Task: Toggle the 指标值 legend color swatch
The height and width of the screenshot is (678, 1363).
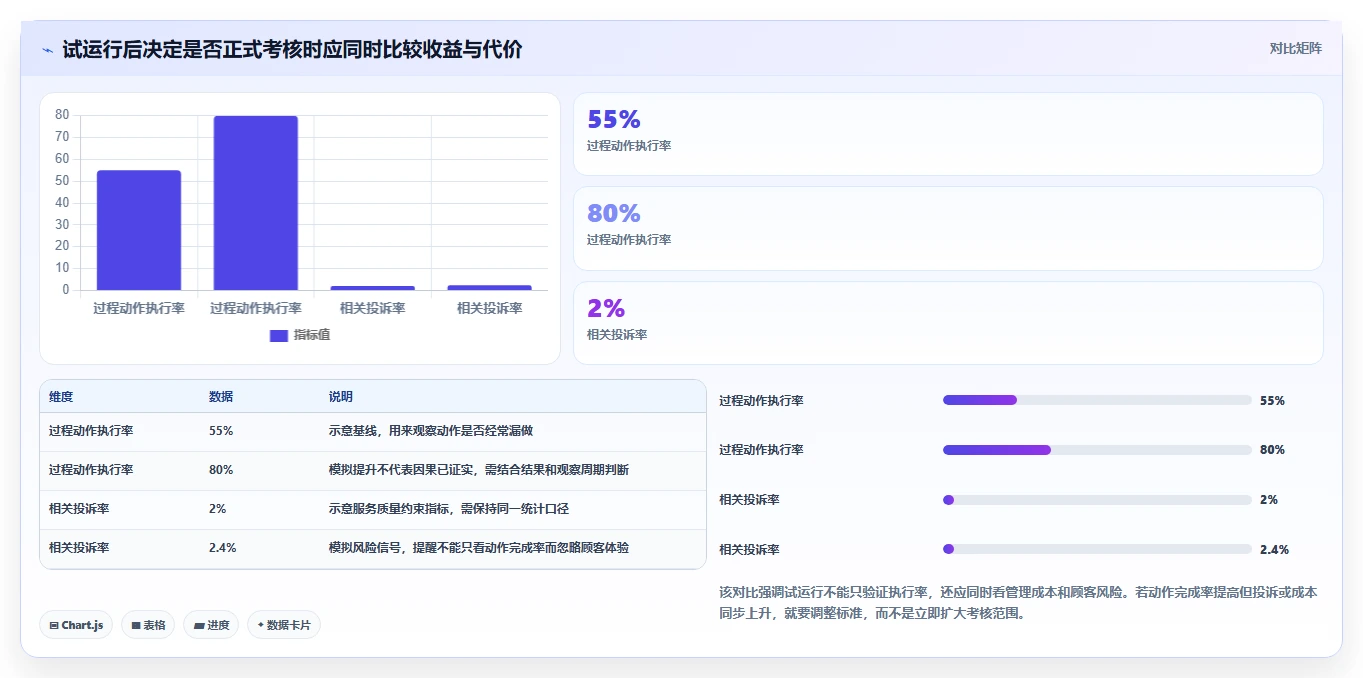Action: [279, 335]
